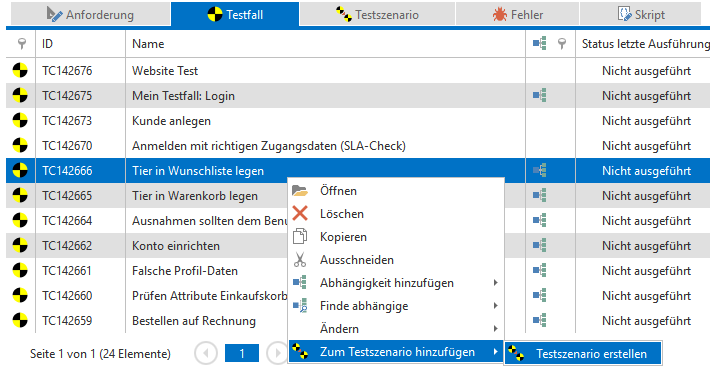Choose Testszenario erstellen in submenu
The width and height of the screenshot is (710, 375).
coord(583,354)
